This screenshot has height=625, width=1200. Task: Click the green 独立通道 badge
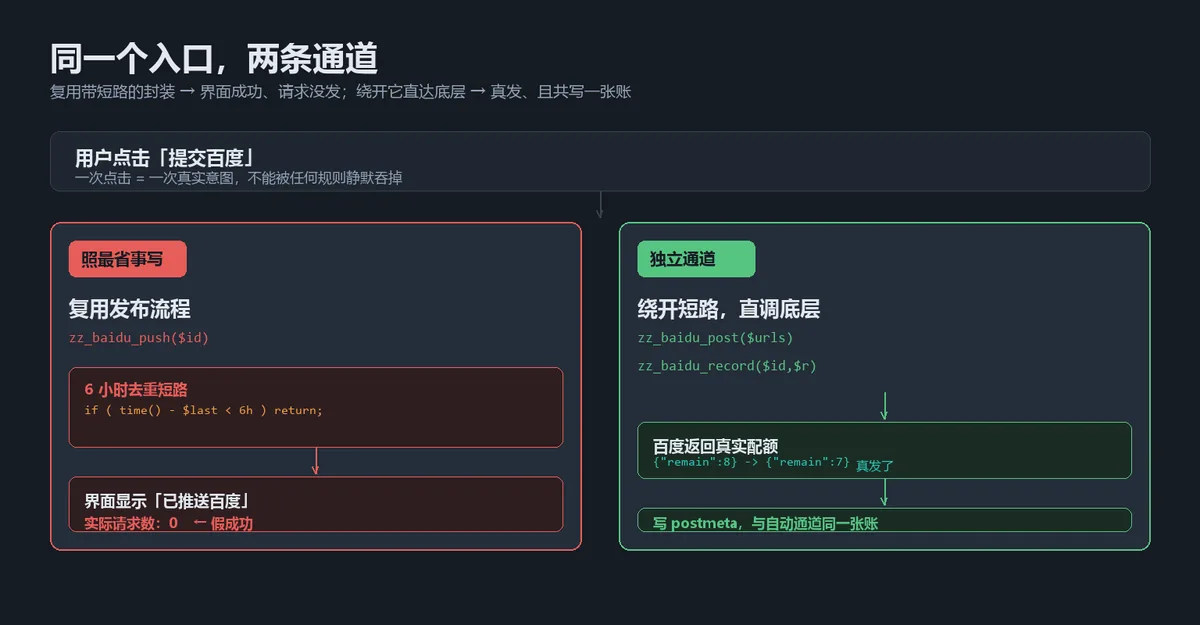point(696,259)
